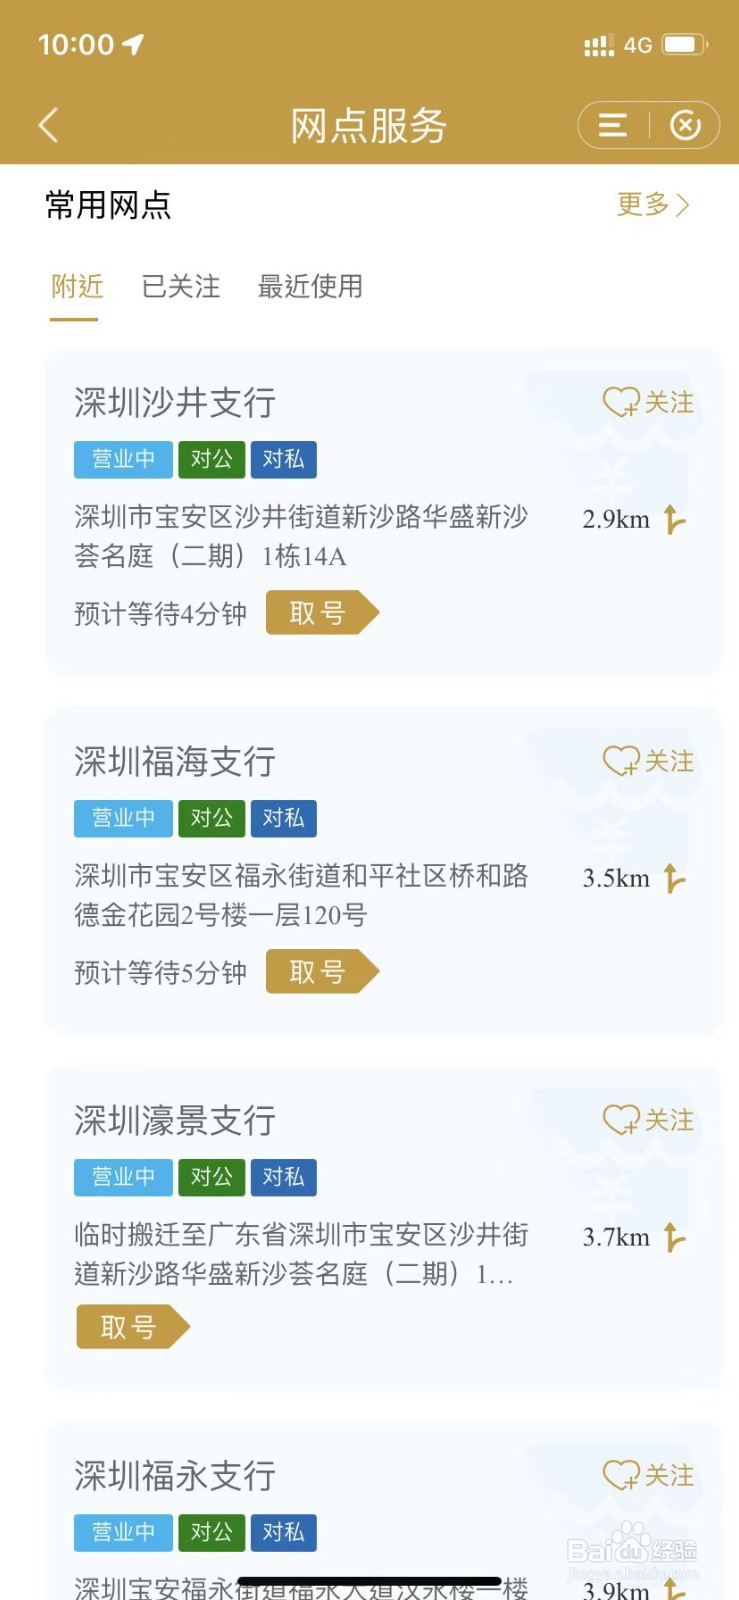Open the mini-program menu icon
Image resolution: width=739 pixels, height=1600 pixels.
613,125
